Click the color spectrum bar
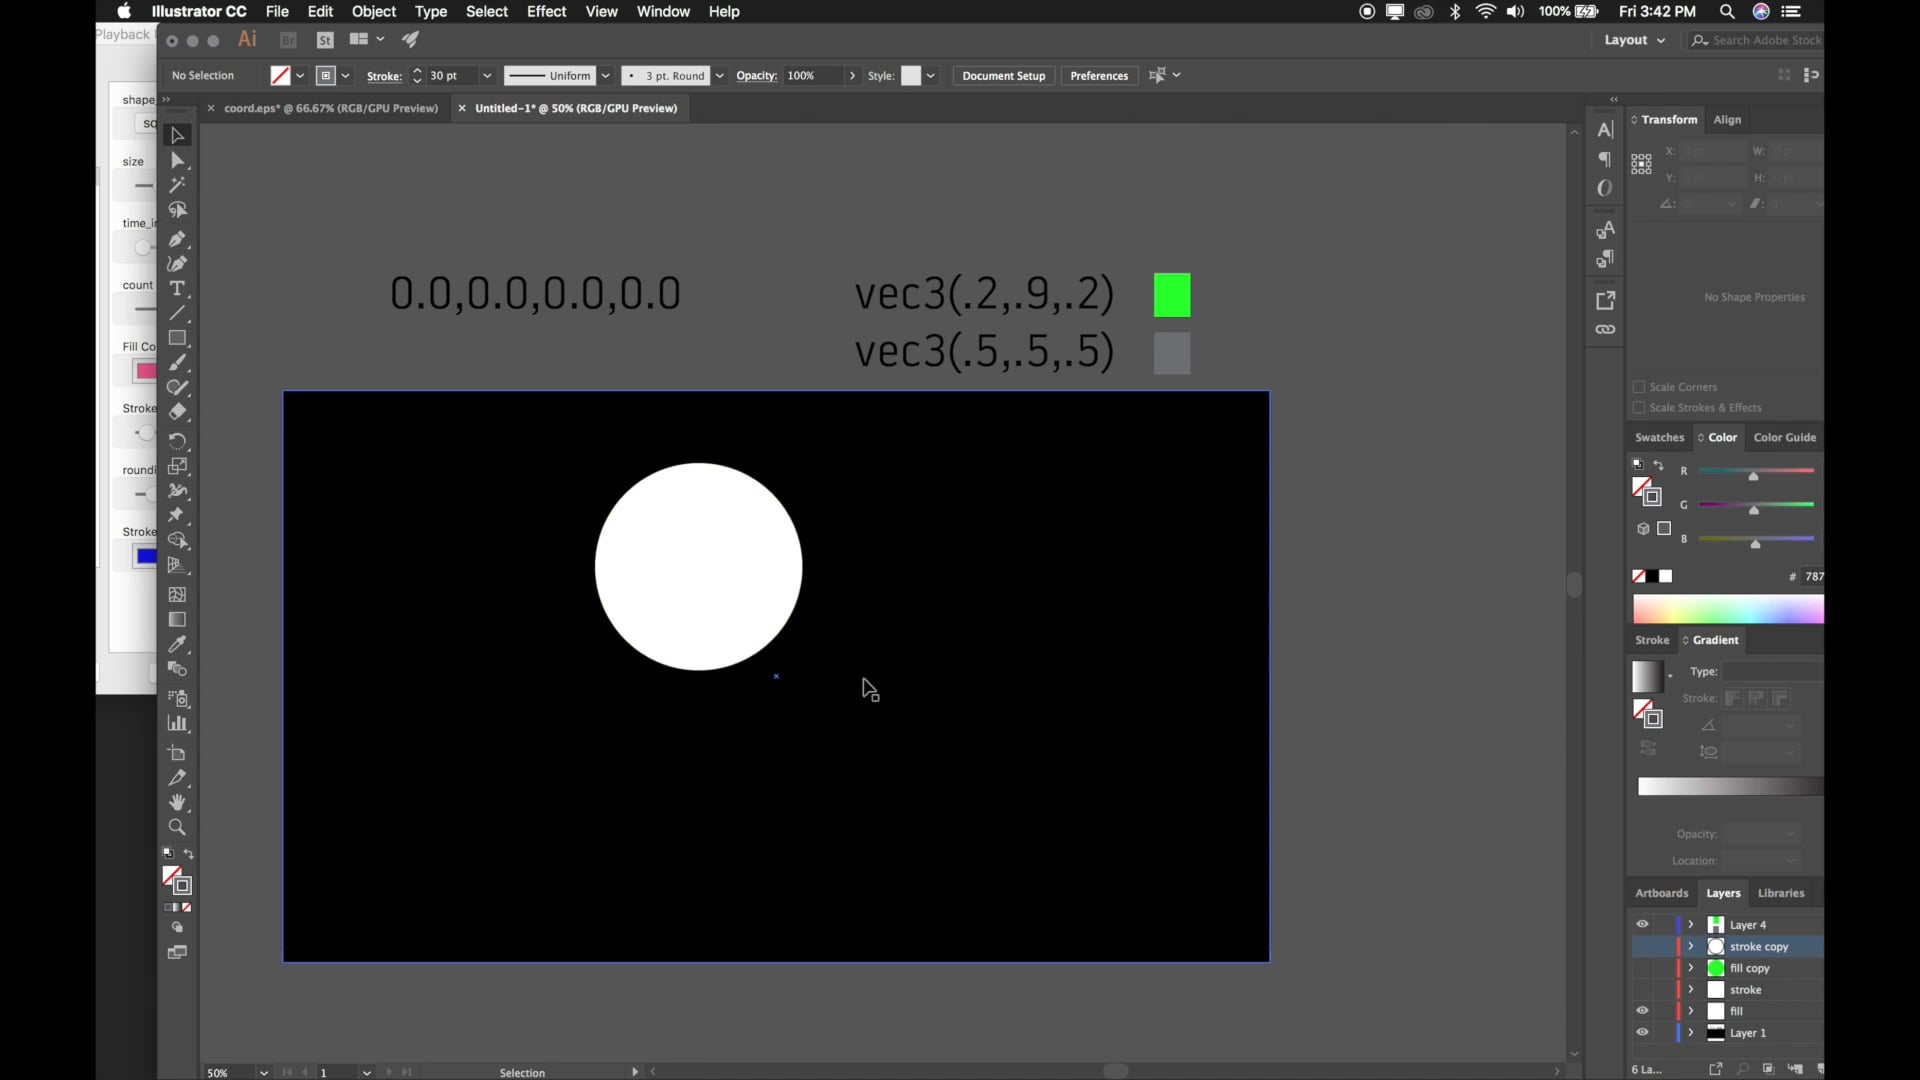 1727,609
